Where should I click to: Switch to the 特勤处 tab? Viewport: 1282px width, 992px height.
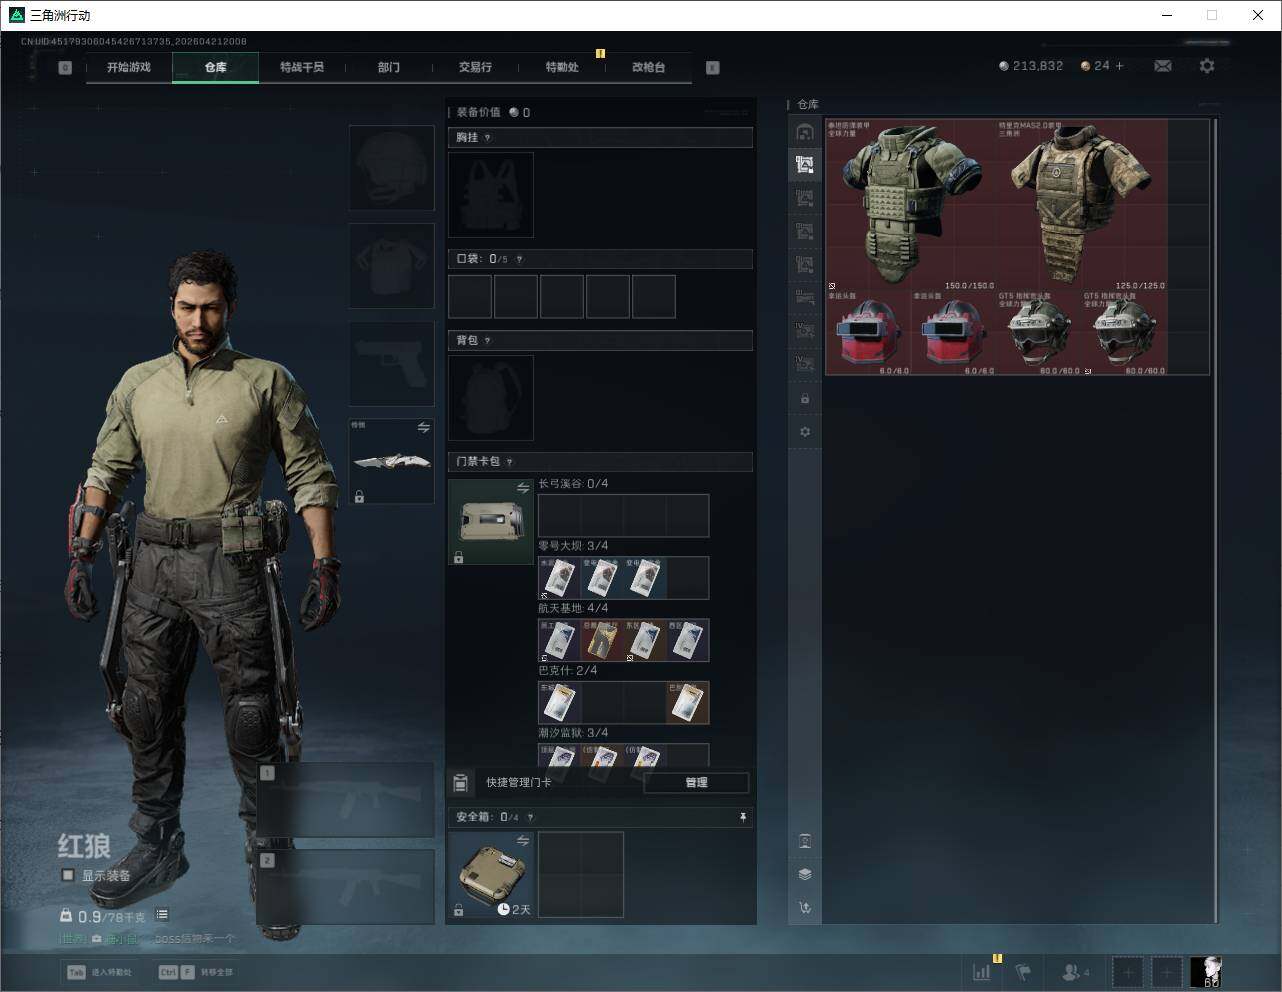[562, 67]
